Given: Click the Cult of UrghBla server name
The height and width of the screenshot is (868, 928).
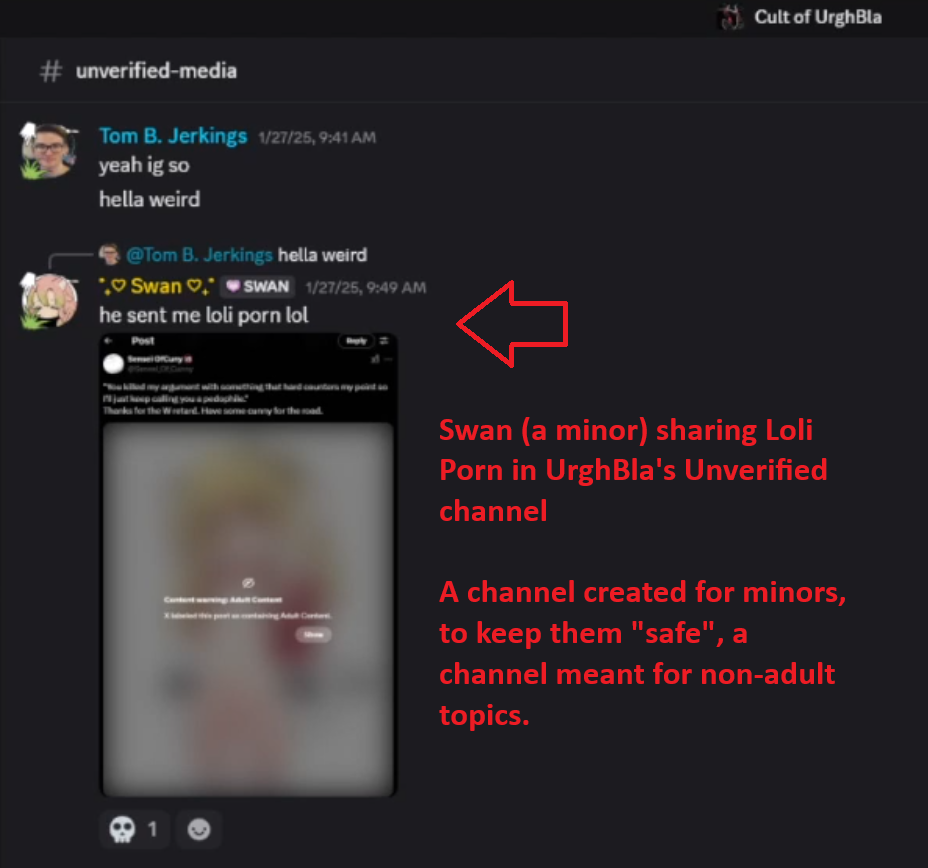Looking at the screenshot, I should (x=817, y=17).
